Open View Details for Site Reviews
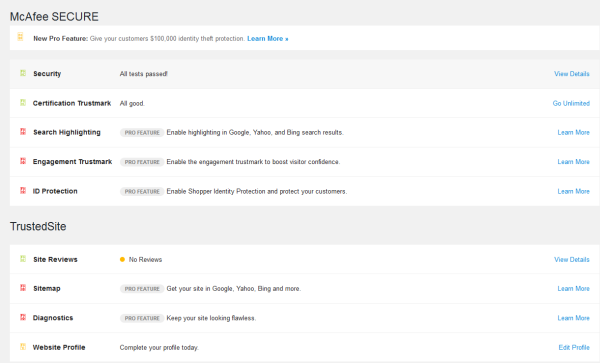 [572, 259]
